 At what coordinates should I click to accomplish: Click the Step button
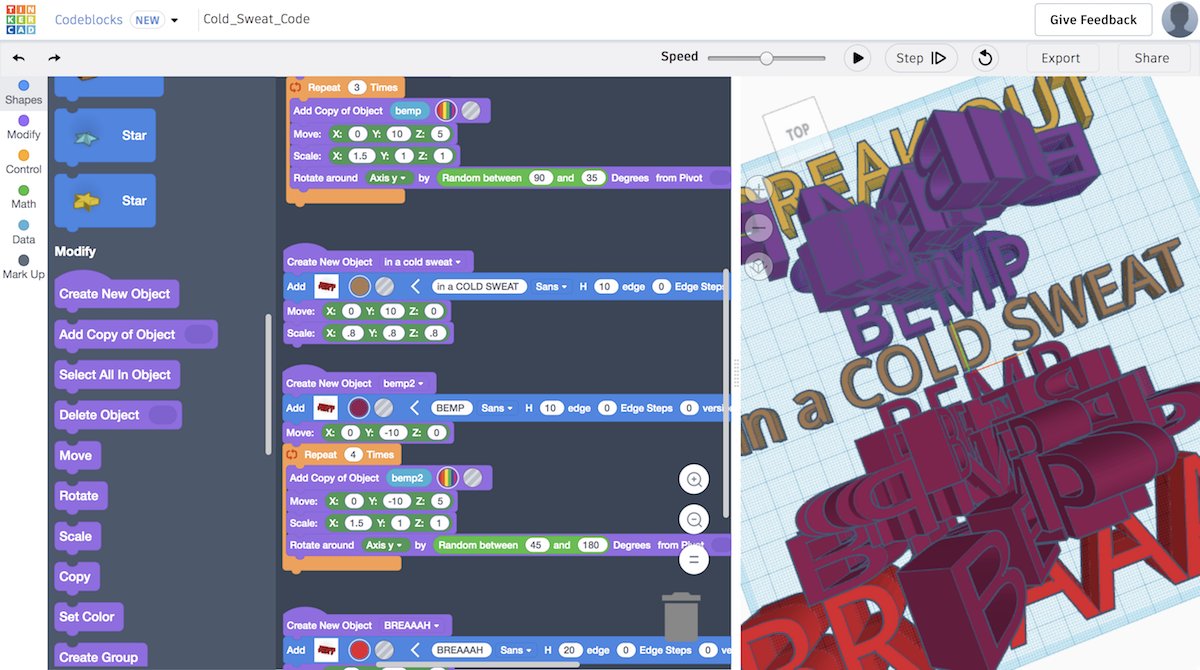point(921,58)
